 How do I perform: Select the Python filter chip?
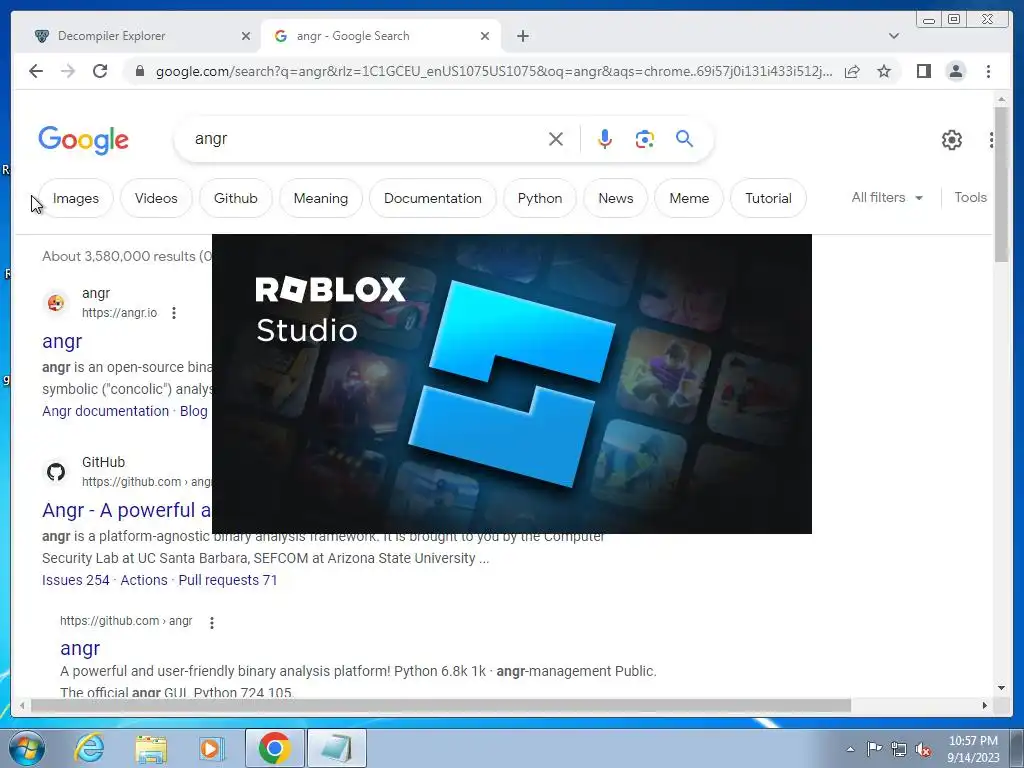click(x=540, y=198)
